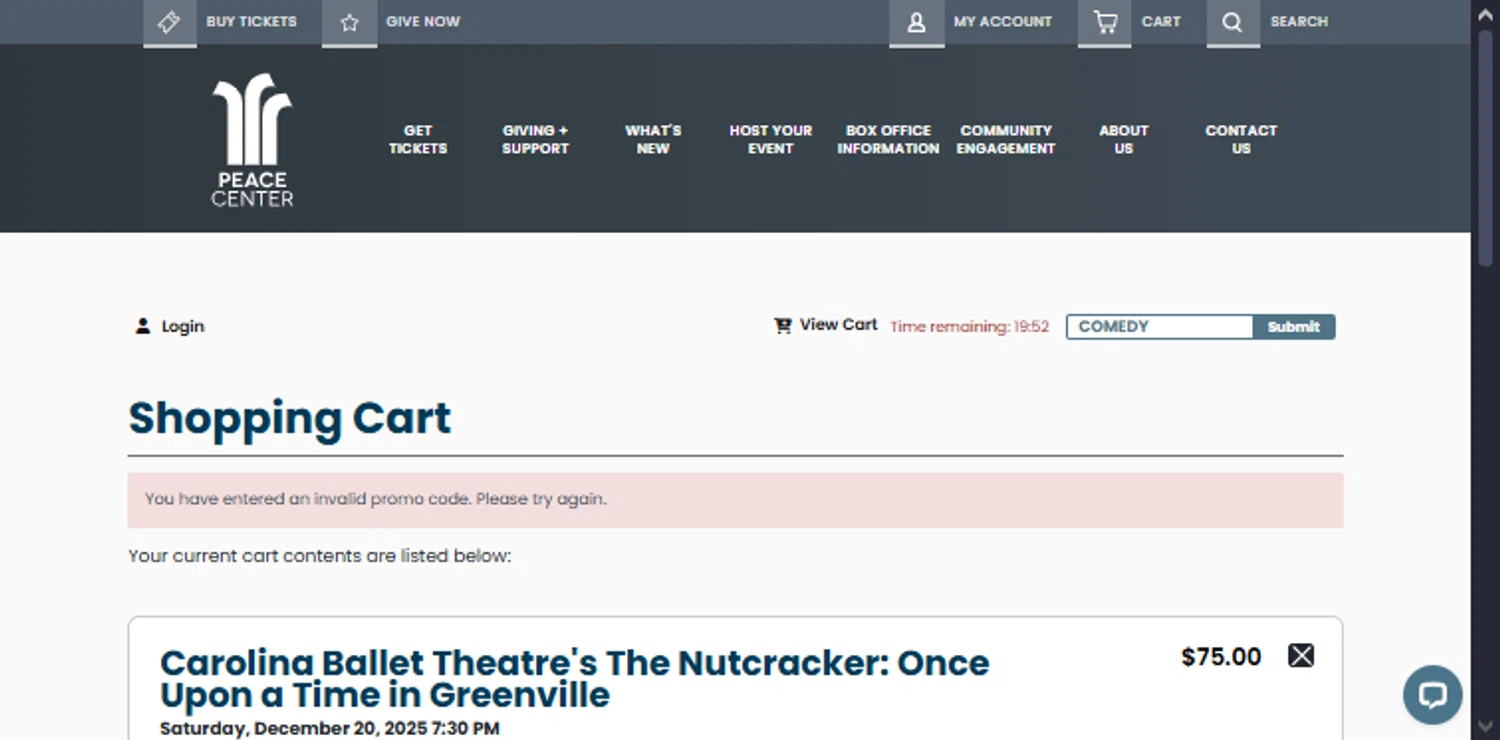This screenshot has width=1500, height=740.
Task: Open the Contact Us menu
Action: pos(1241,139)
